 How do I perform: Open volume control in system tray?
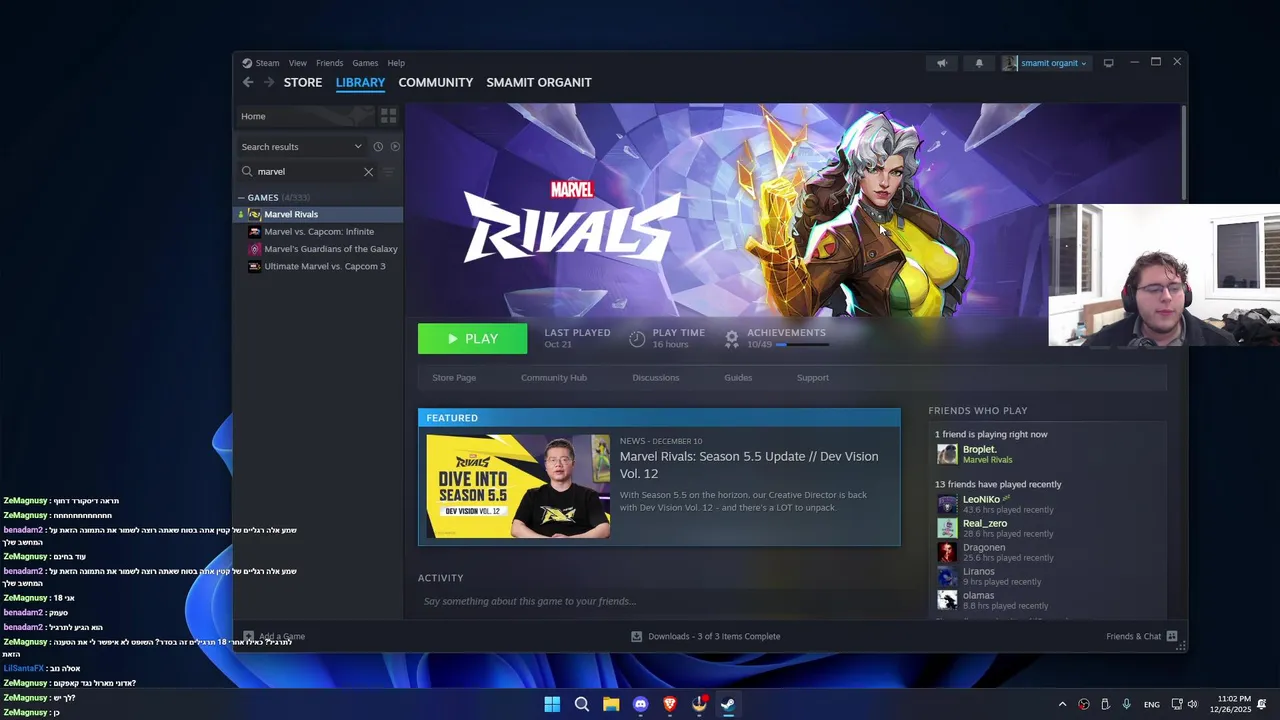tap(1192, 704)
